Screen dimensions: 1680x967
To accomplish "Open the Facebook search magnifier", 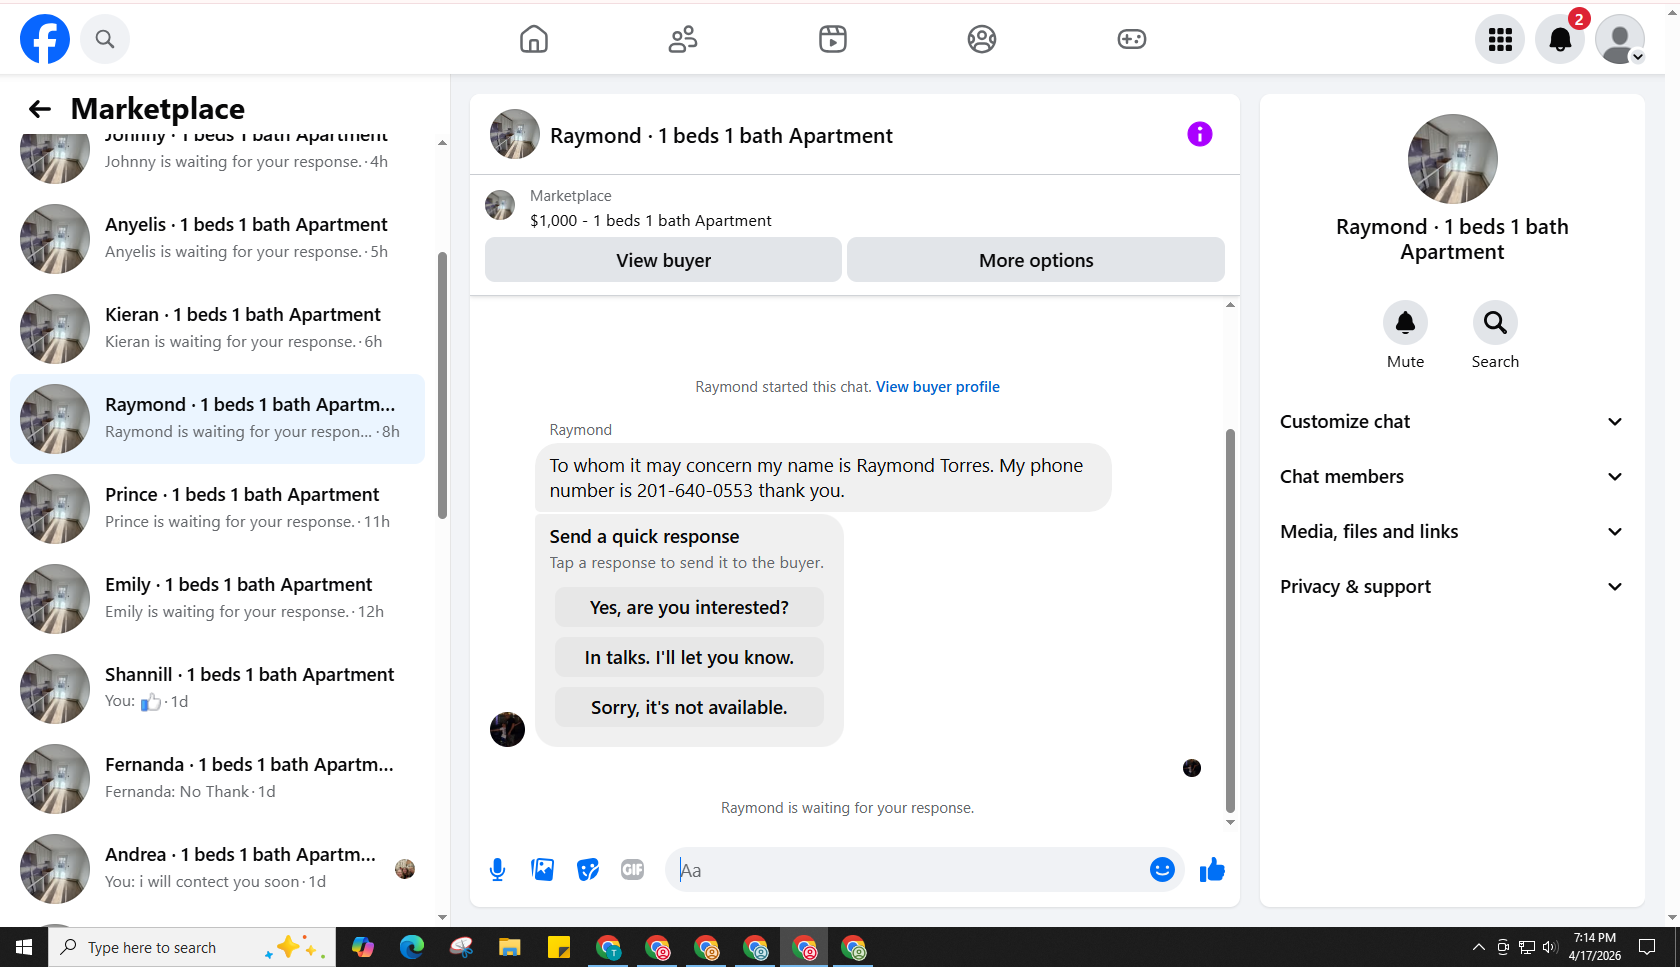I will pos(105,39).
